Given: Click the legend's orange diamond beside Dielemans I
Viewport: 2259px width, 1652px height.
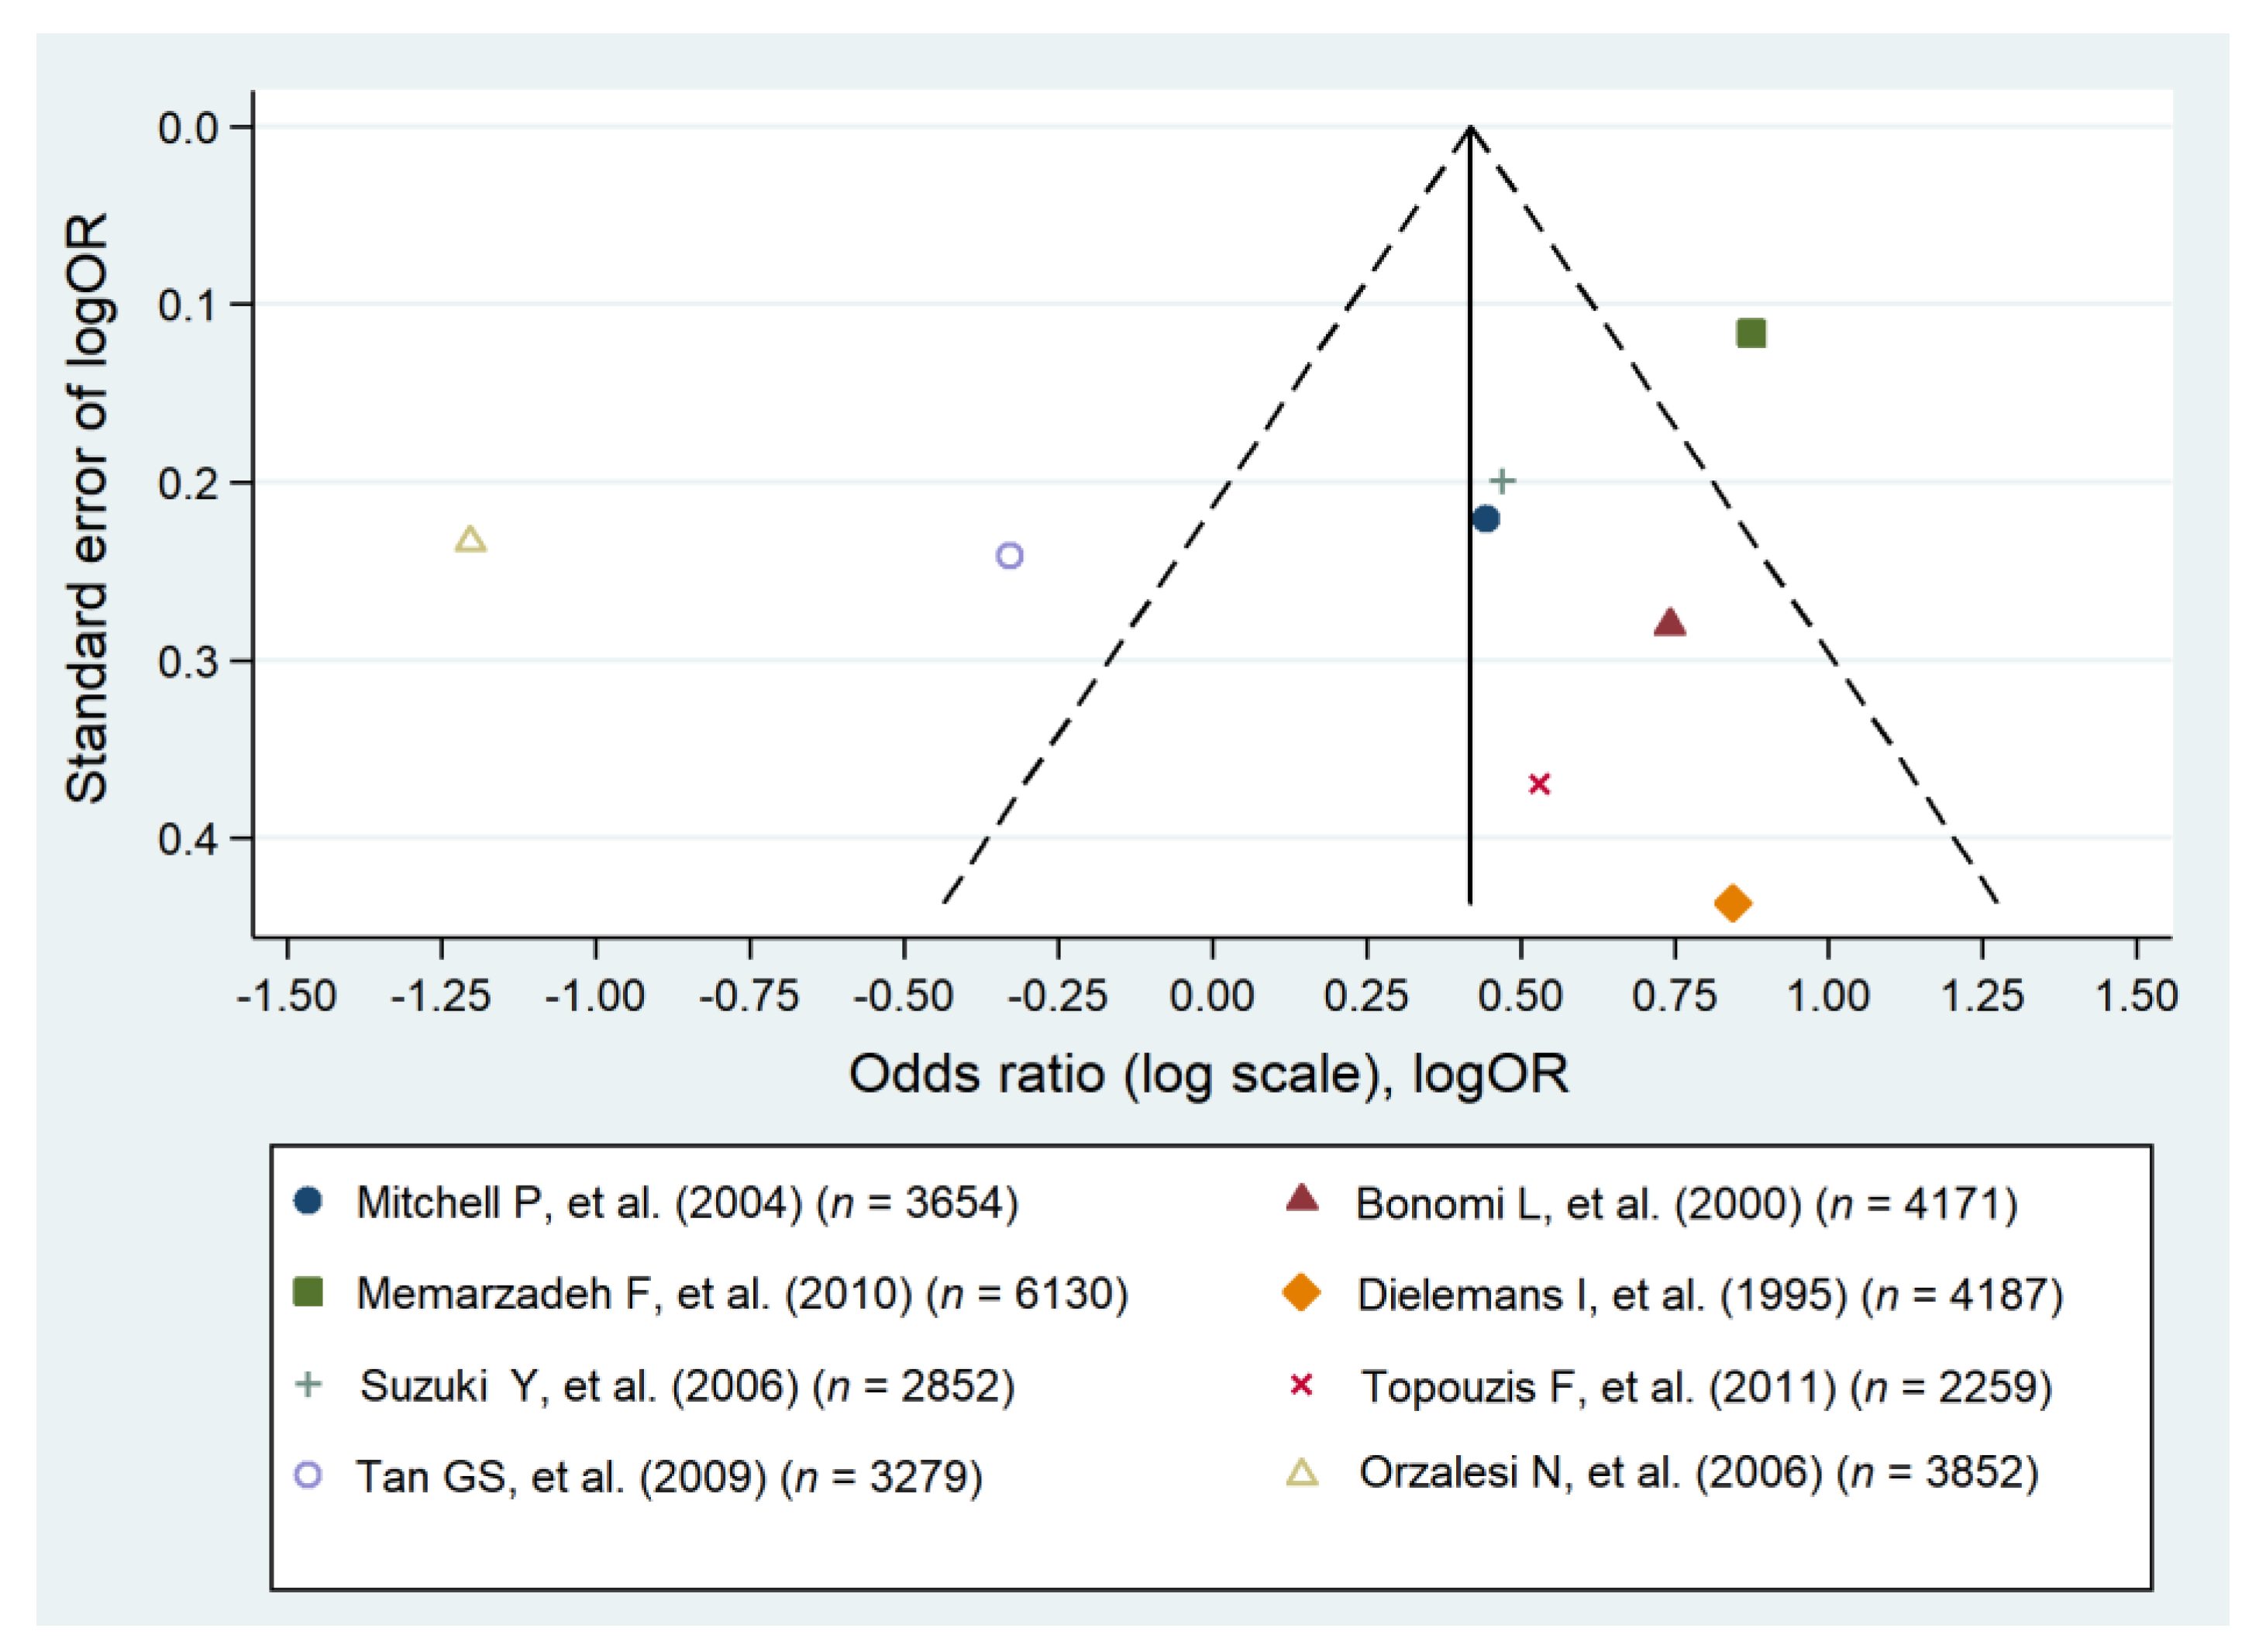Looking at the screenshot, I should pyautogui.click(x=1301, y=1292).
